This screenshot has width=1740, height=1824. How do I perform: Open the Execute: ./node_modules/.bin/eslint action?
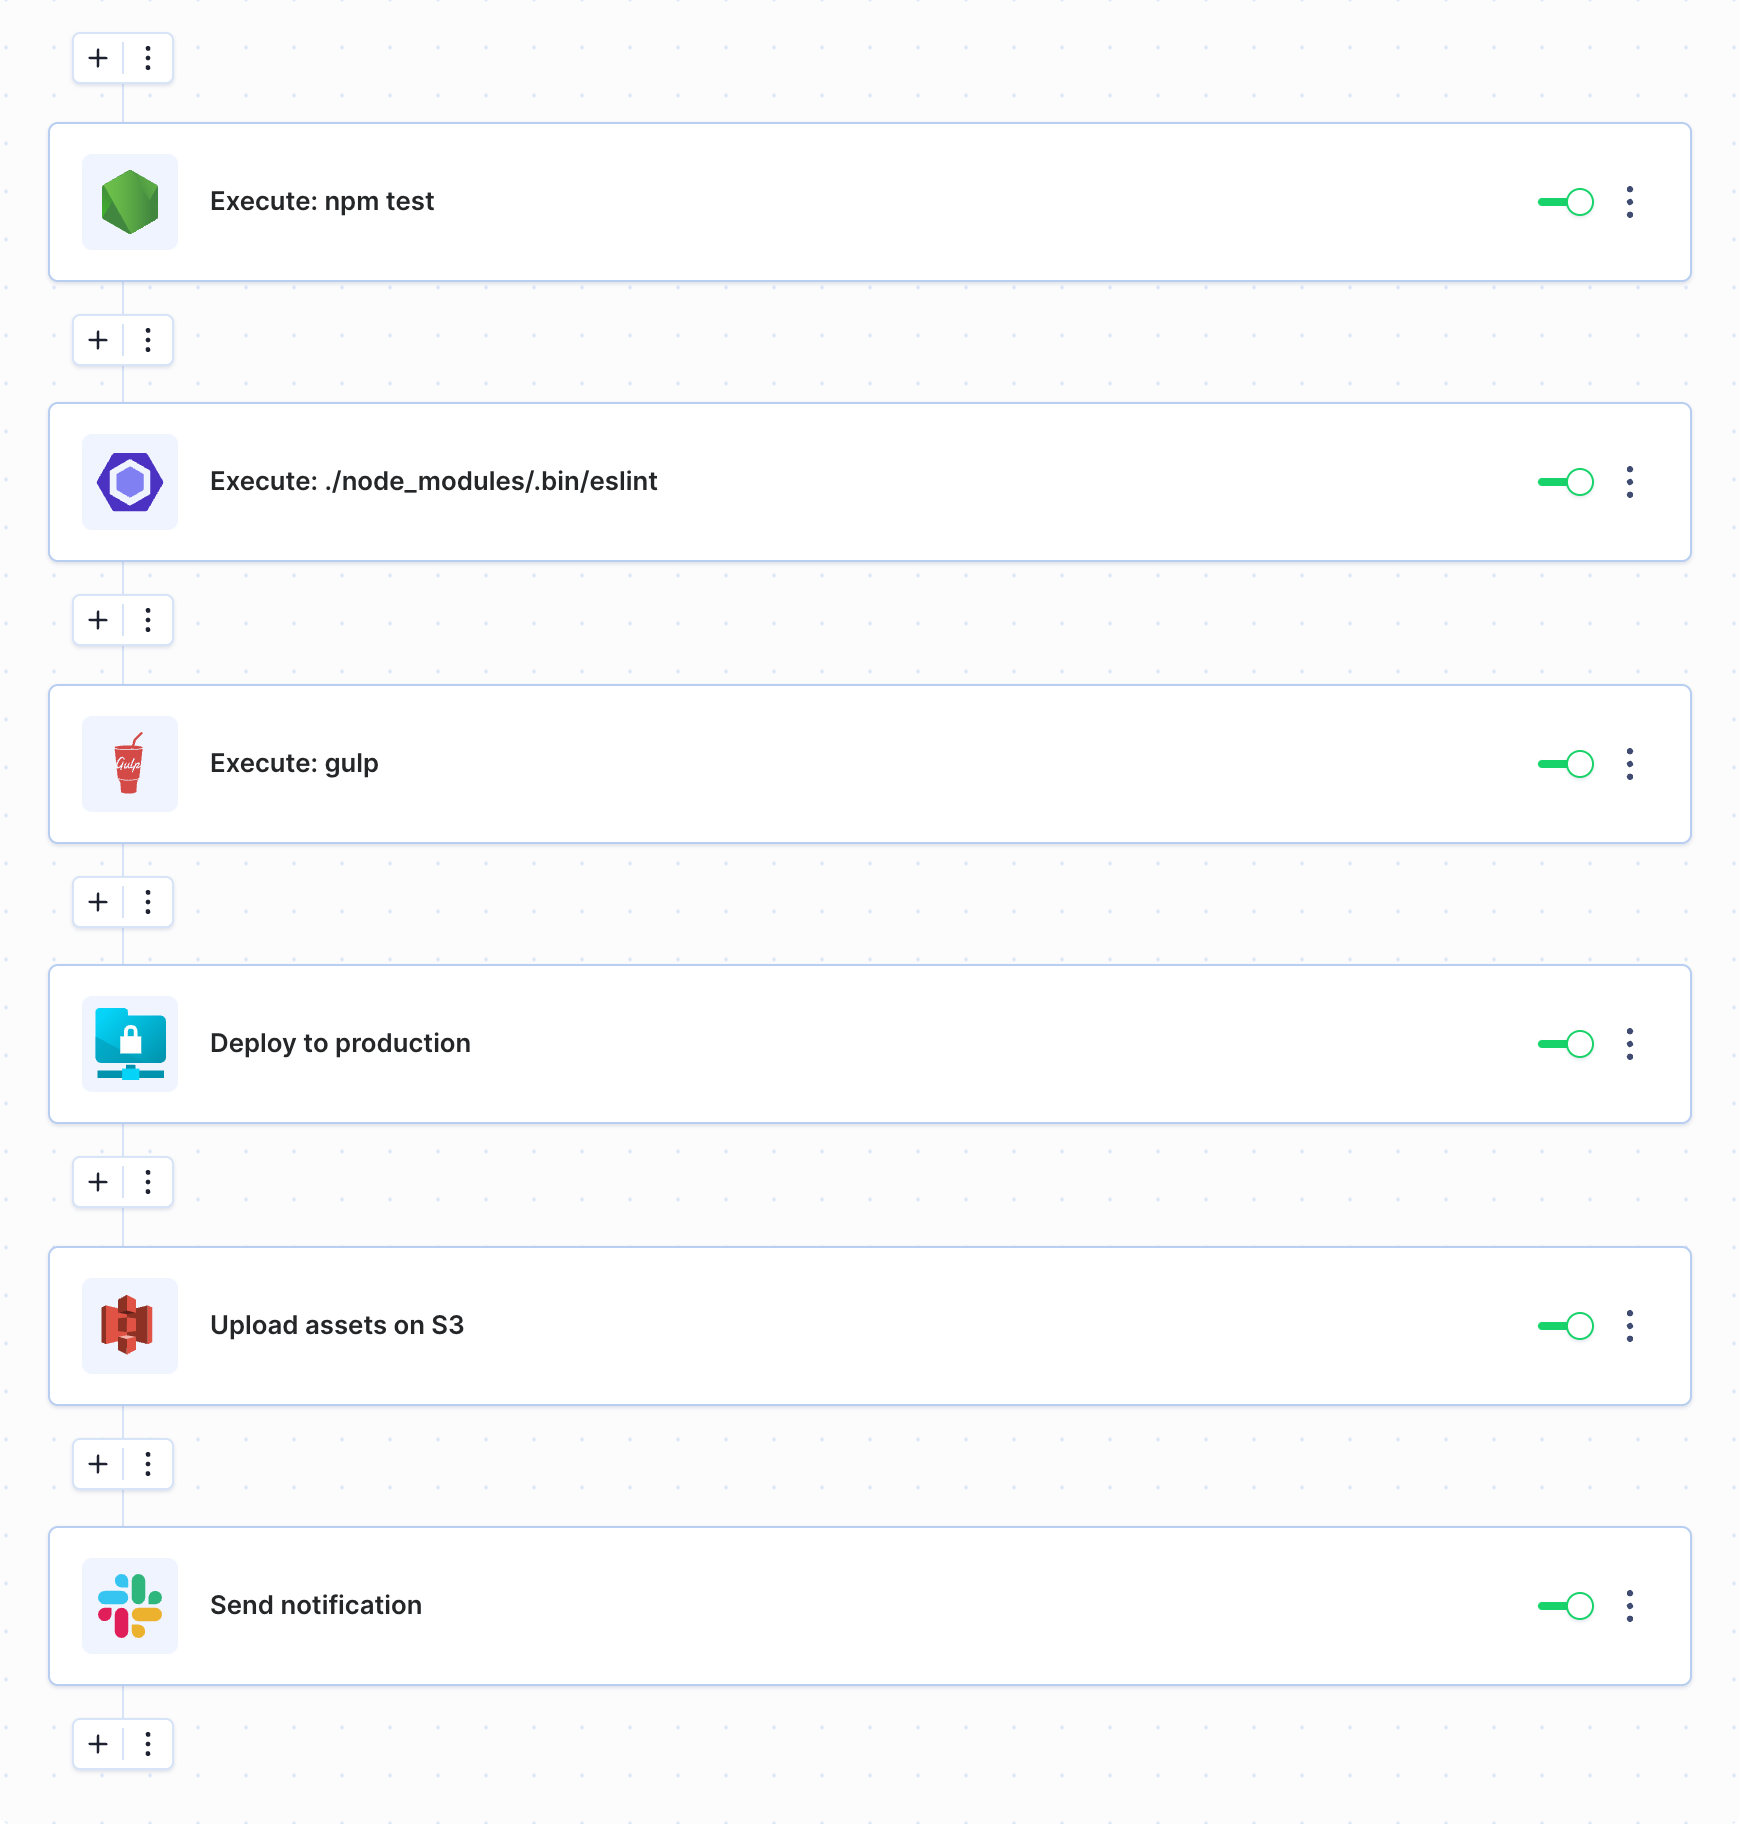[870, 482]
